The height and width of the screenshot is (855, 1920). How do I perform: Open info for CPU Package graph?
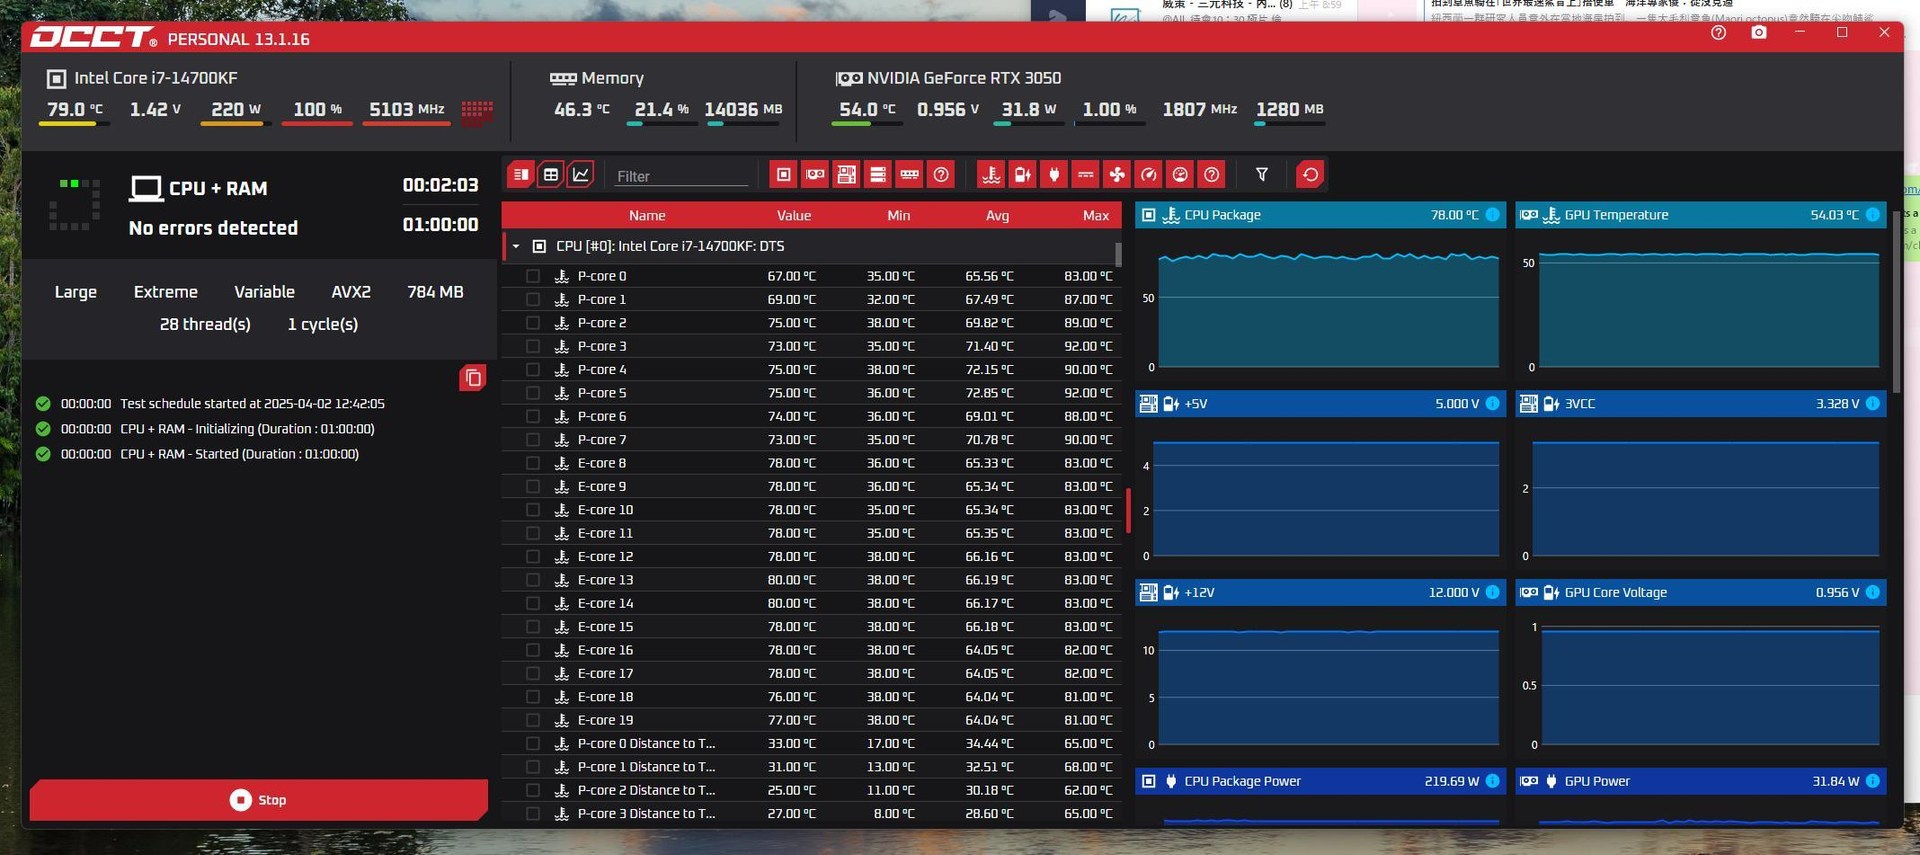coord(1492,215)
